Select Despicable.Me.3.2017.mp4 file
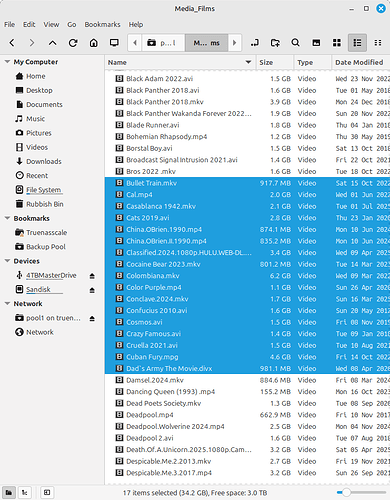 pos(247,472)
